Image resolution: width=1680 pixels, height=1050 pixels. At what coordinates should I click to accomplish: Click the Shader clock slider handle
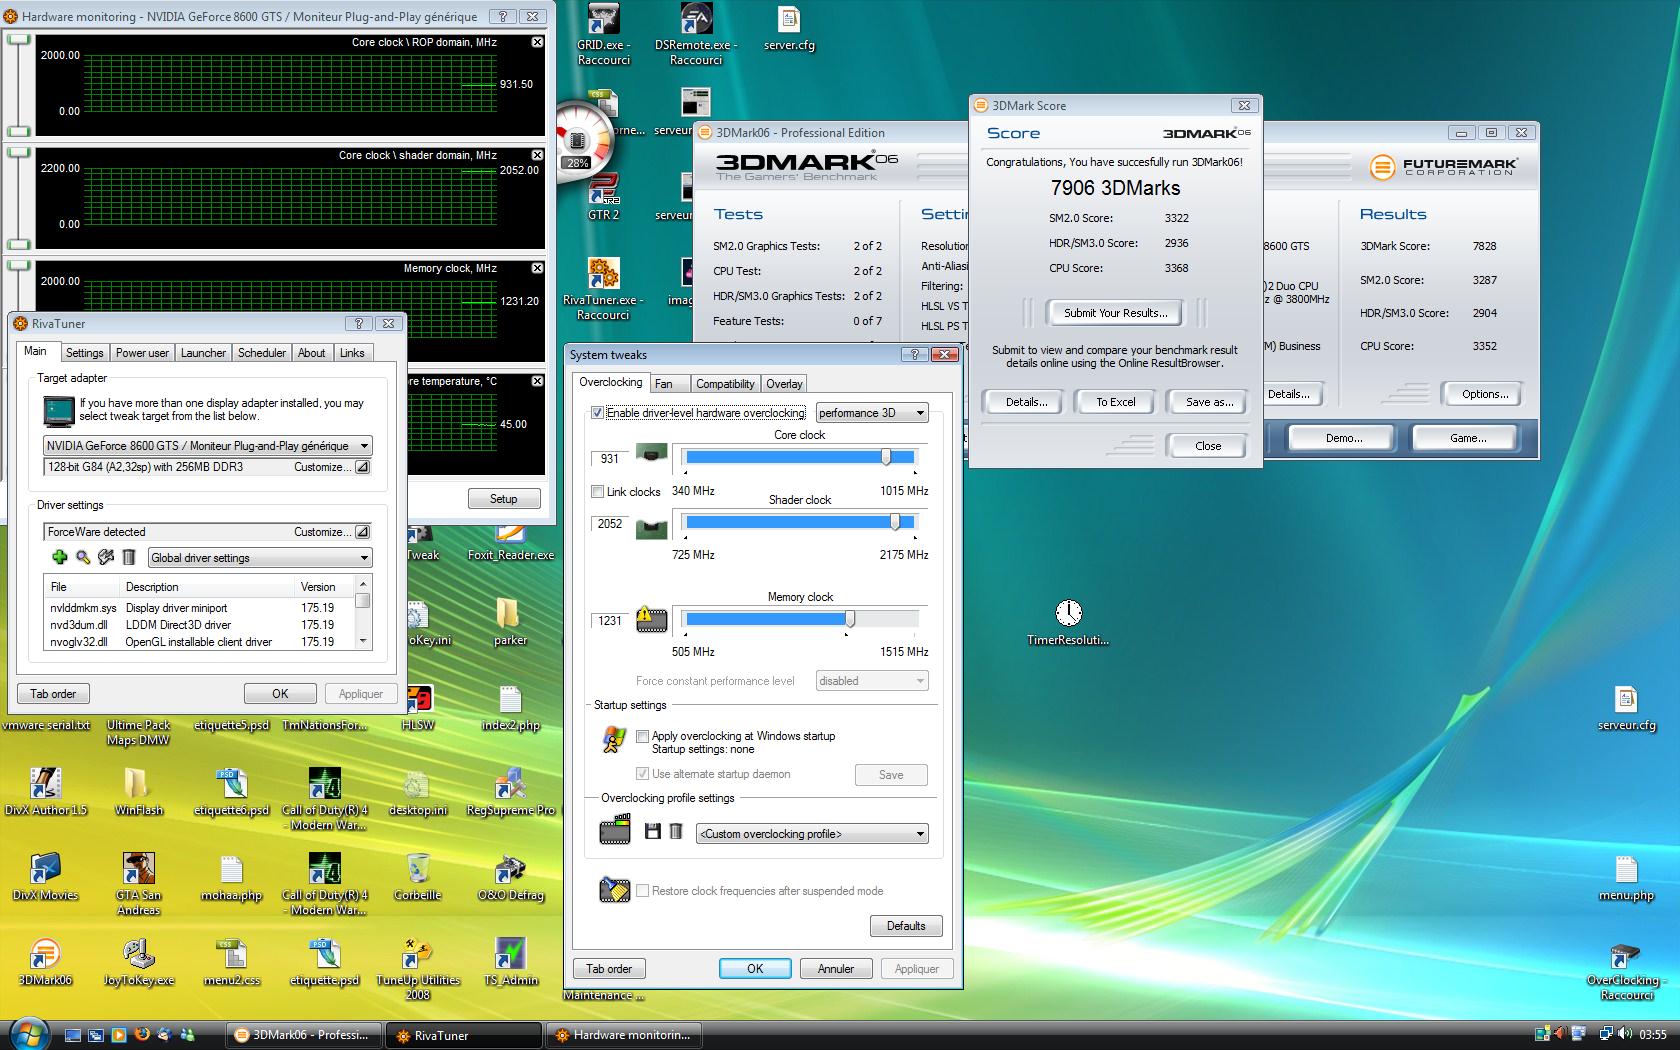coord(895,521)
